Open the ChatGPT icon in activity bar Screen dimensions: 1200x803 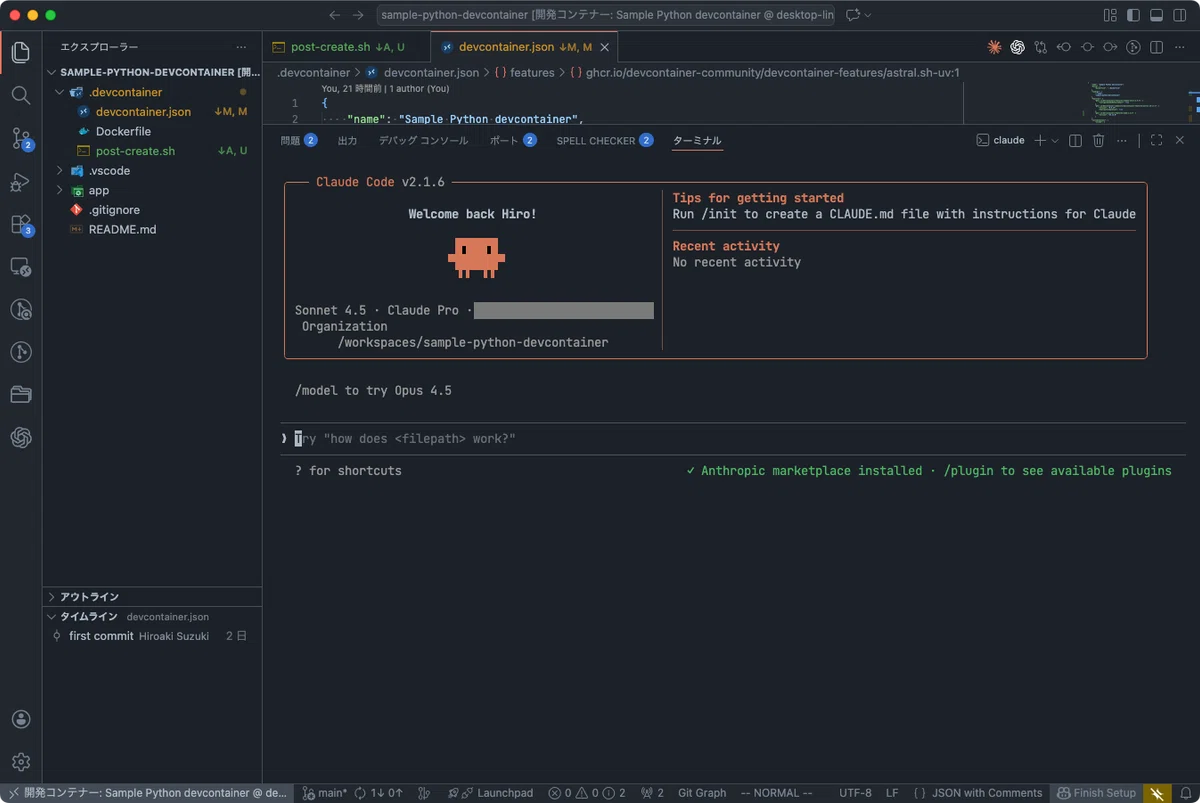pos(21,437)
